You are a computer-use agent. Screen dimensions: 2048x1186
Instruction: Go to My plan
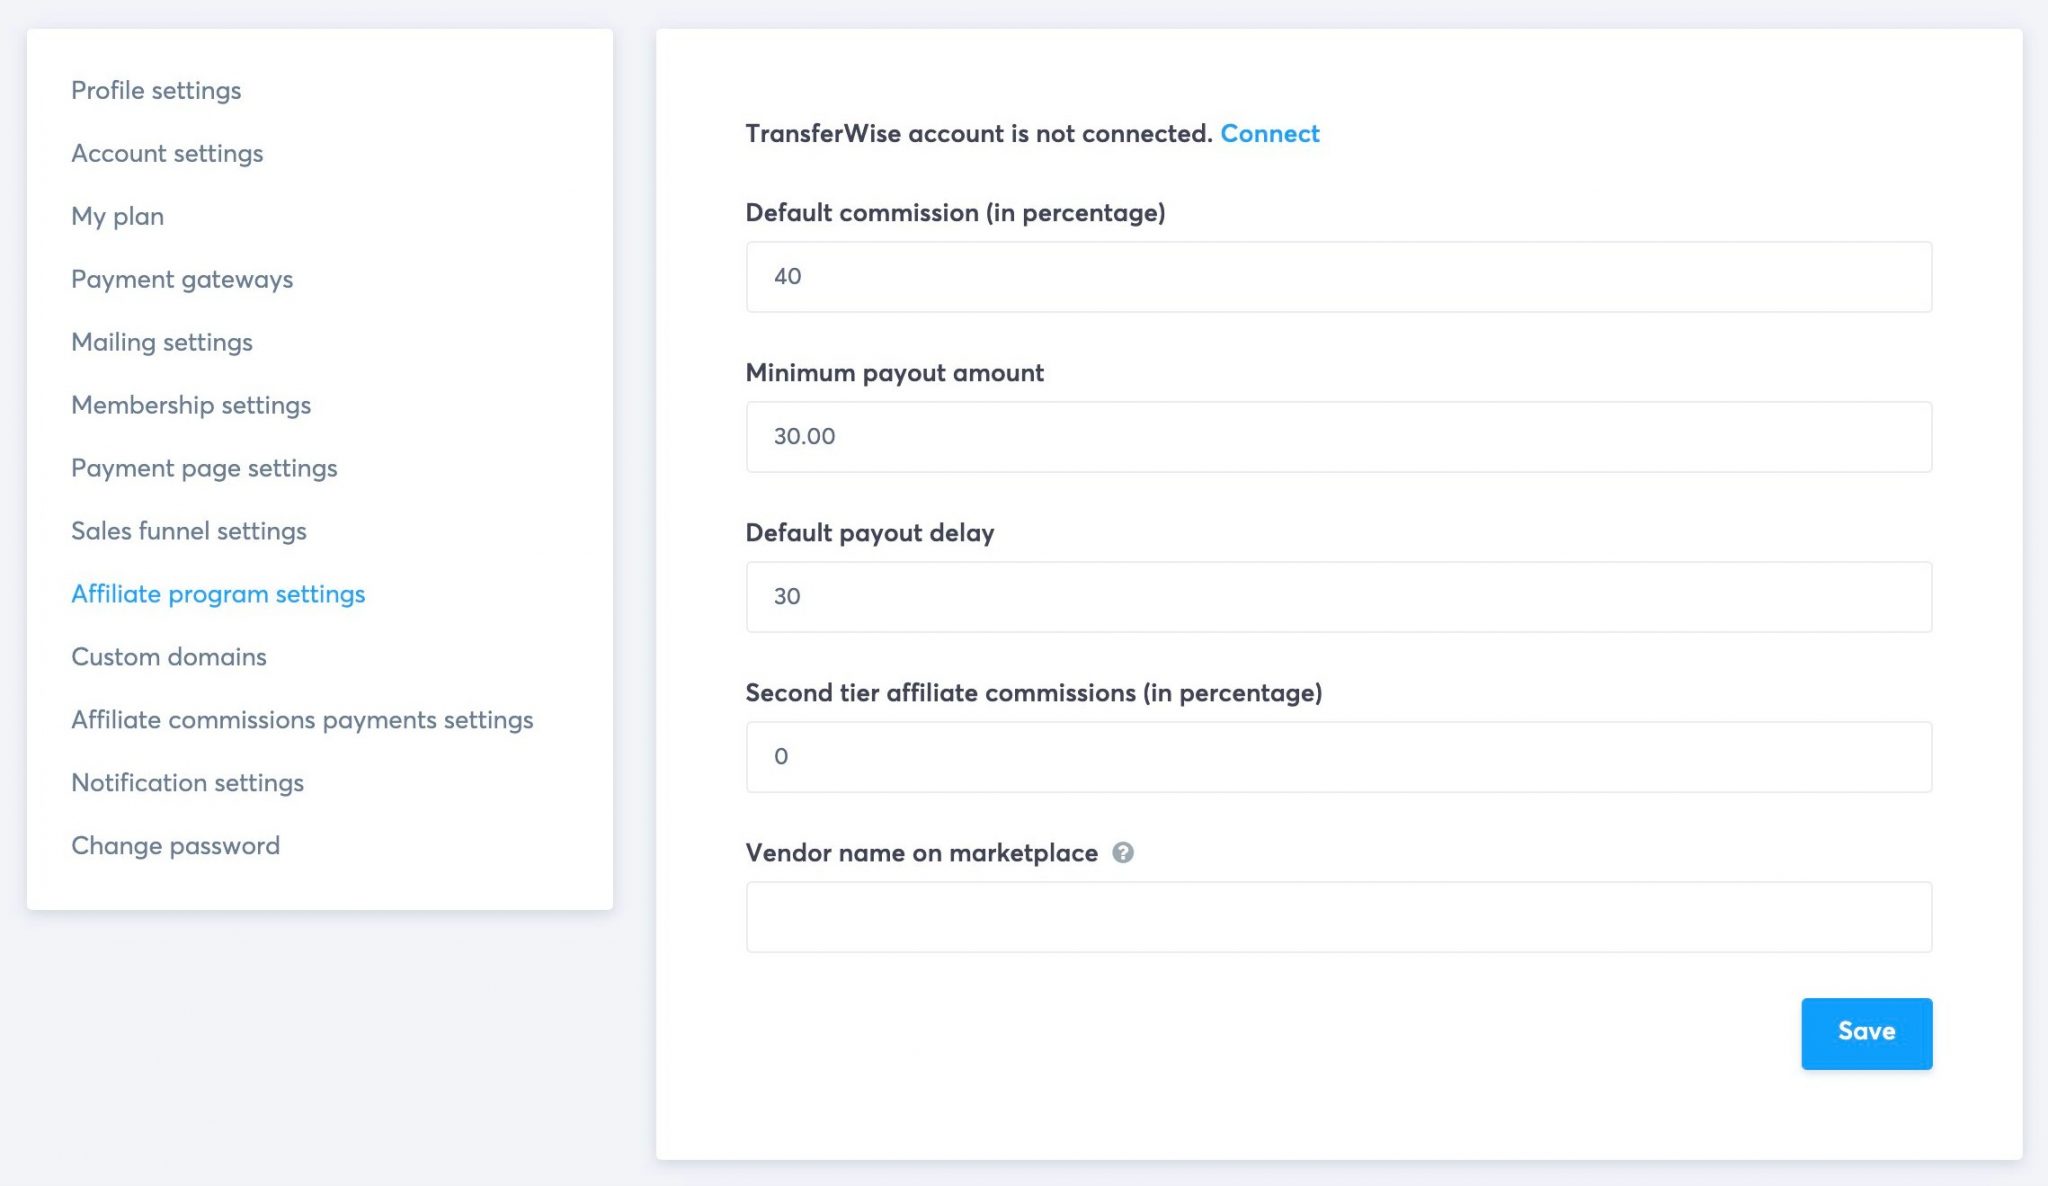pos(117,216)
